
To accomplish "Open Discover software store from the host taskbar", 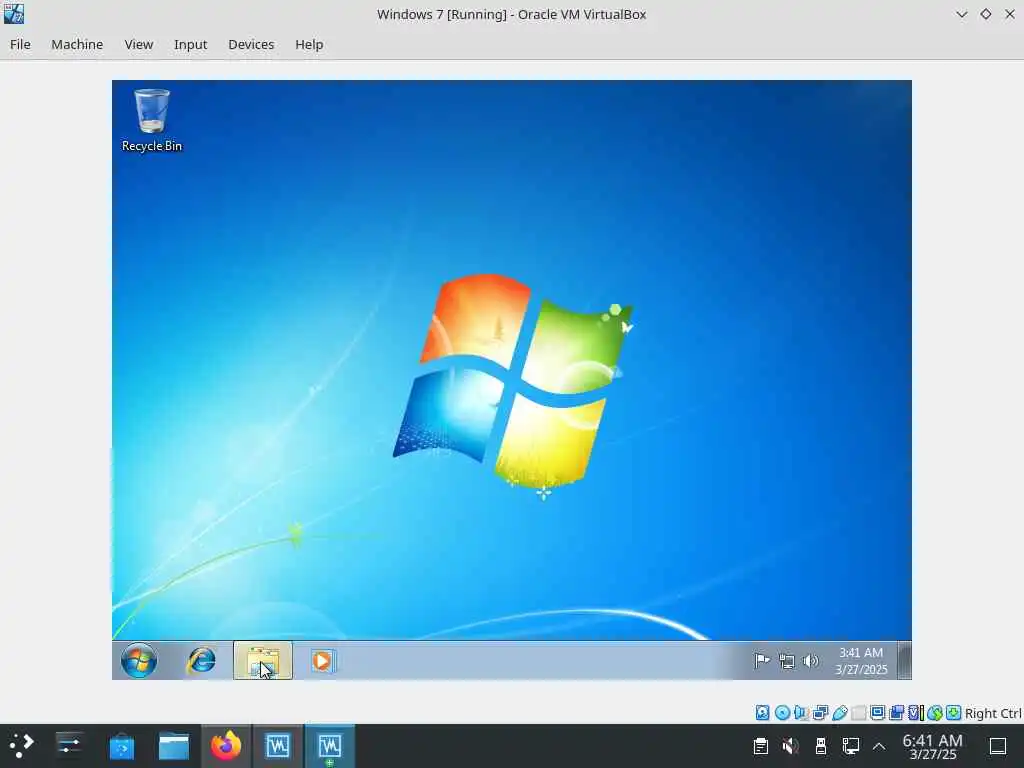I will click(121, 746).
